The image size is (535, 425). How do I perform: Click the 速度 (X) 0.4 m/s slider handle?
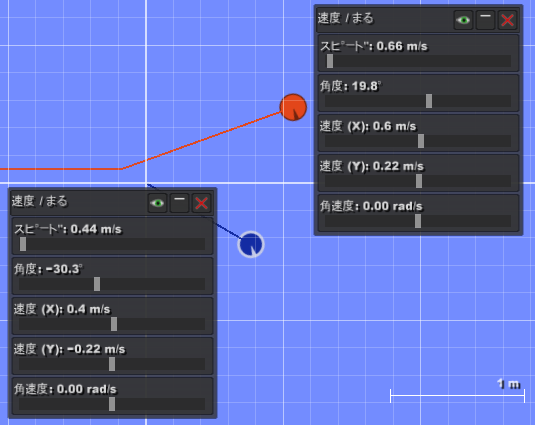(114, 324)
